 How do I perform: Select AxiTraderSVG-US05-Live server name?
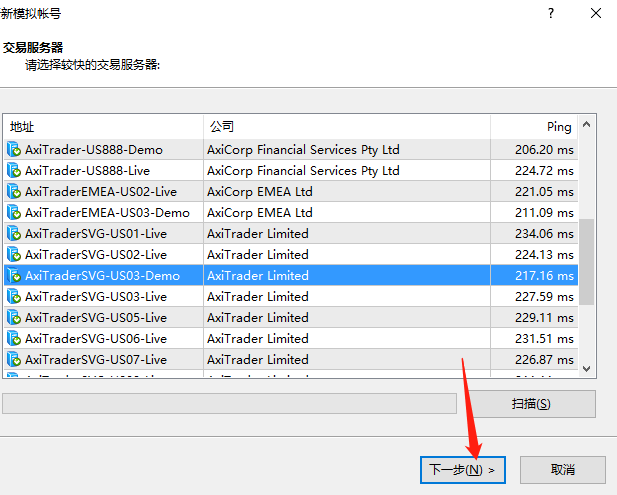click(x=96, y=318)
